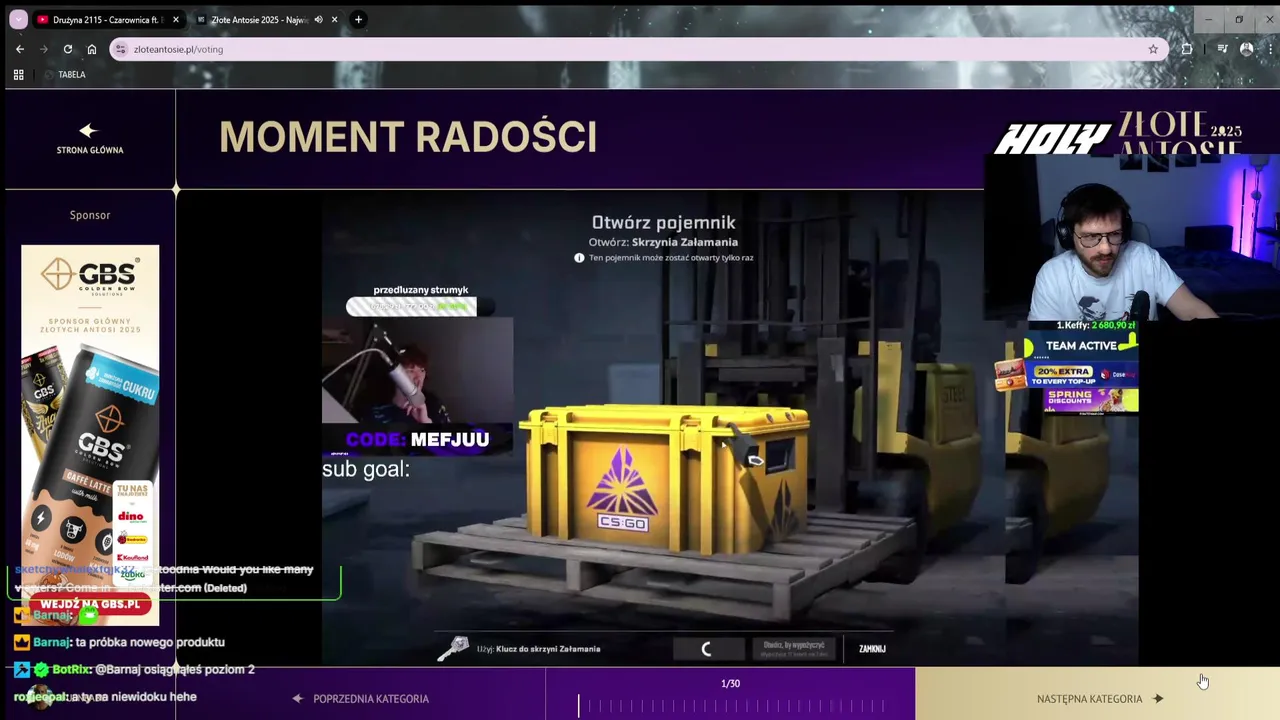
Task: Click the Sponsor label in sidebar
Action: 90,215
